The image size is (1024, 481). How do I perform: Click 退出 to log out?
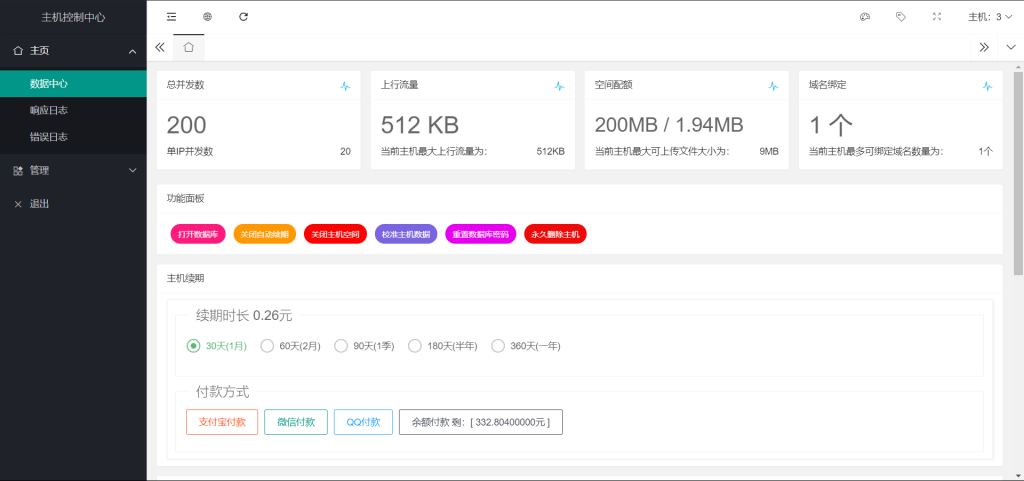[73, 204]
